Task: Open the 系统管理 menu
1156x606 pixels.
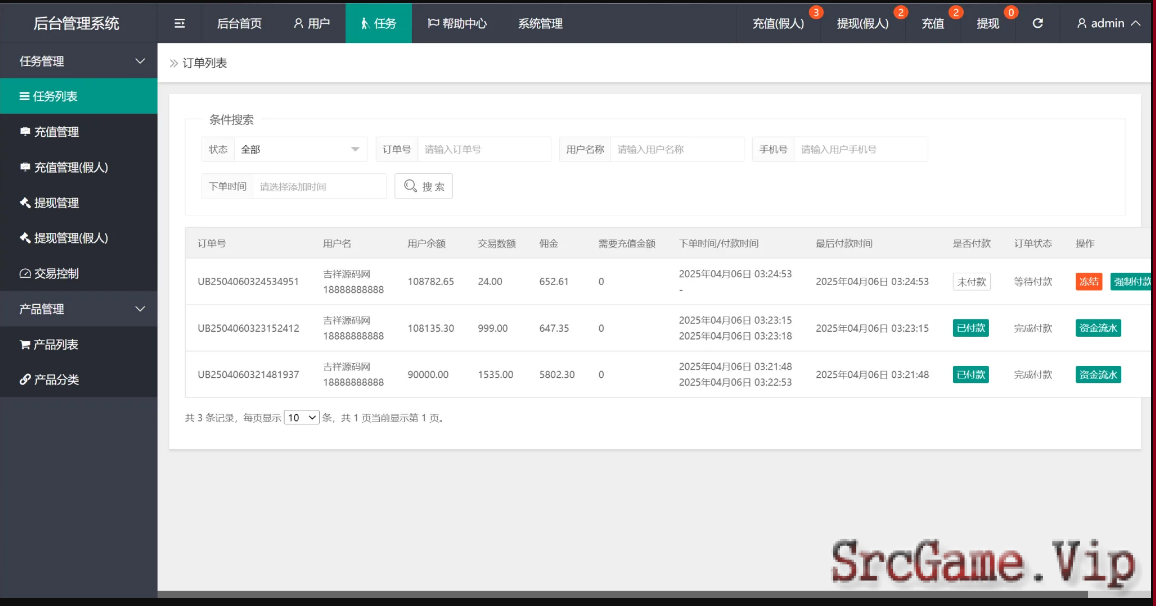Action: pyautogui.click(x=540, y=24)
